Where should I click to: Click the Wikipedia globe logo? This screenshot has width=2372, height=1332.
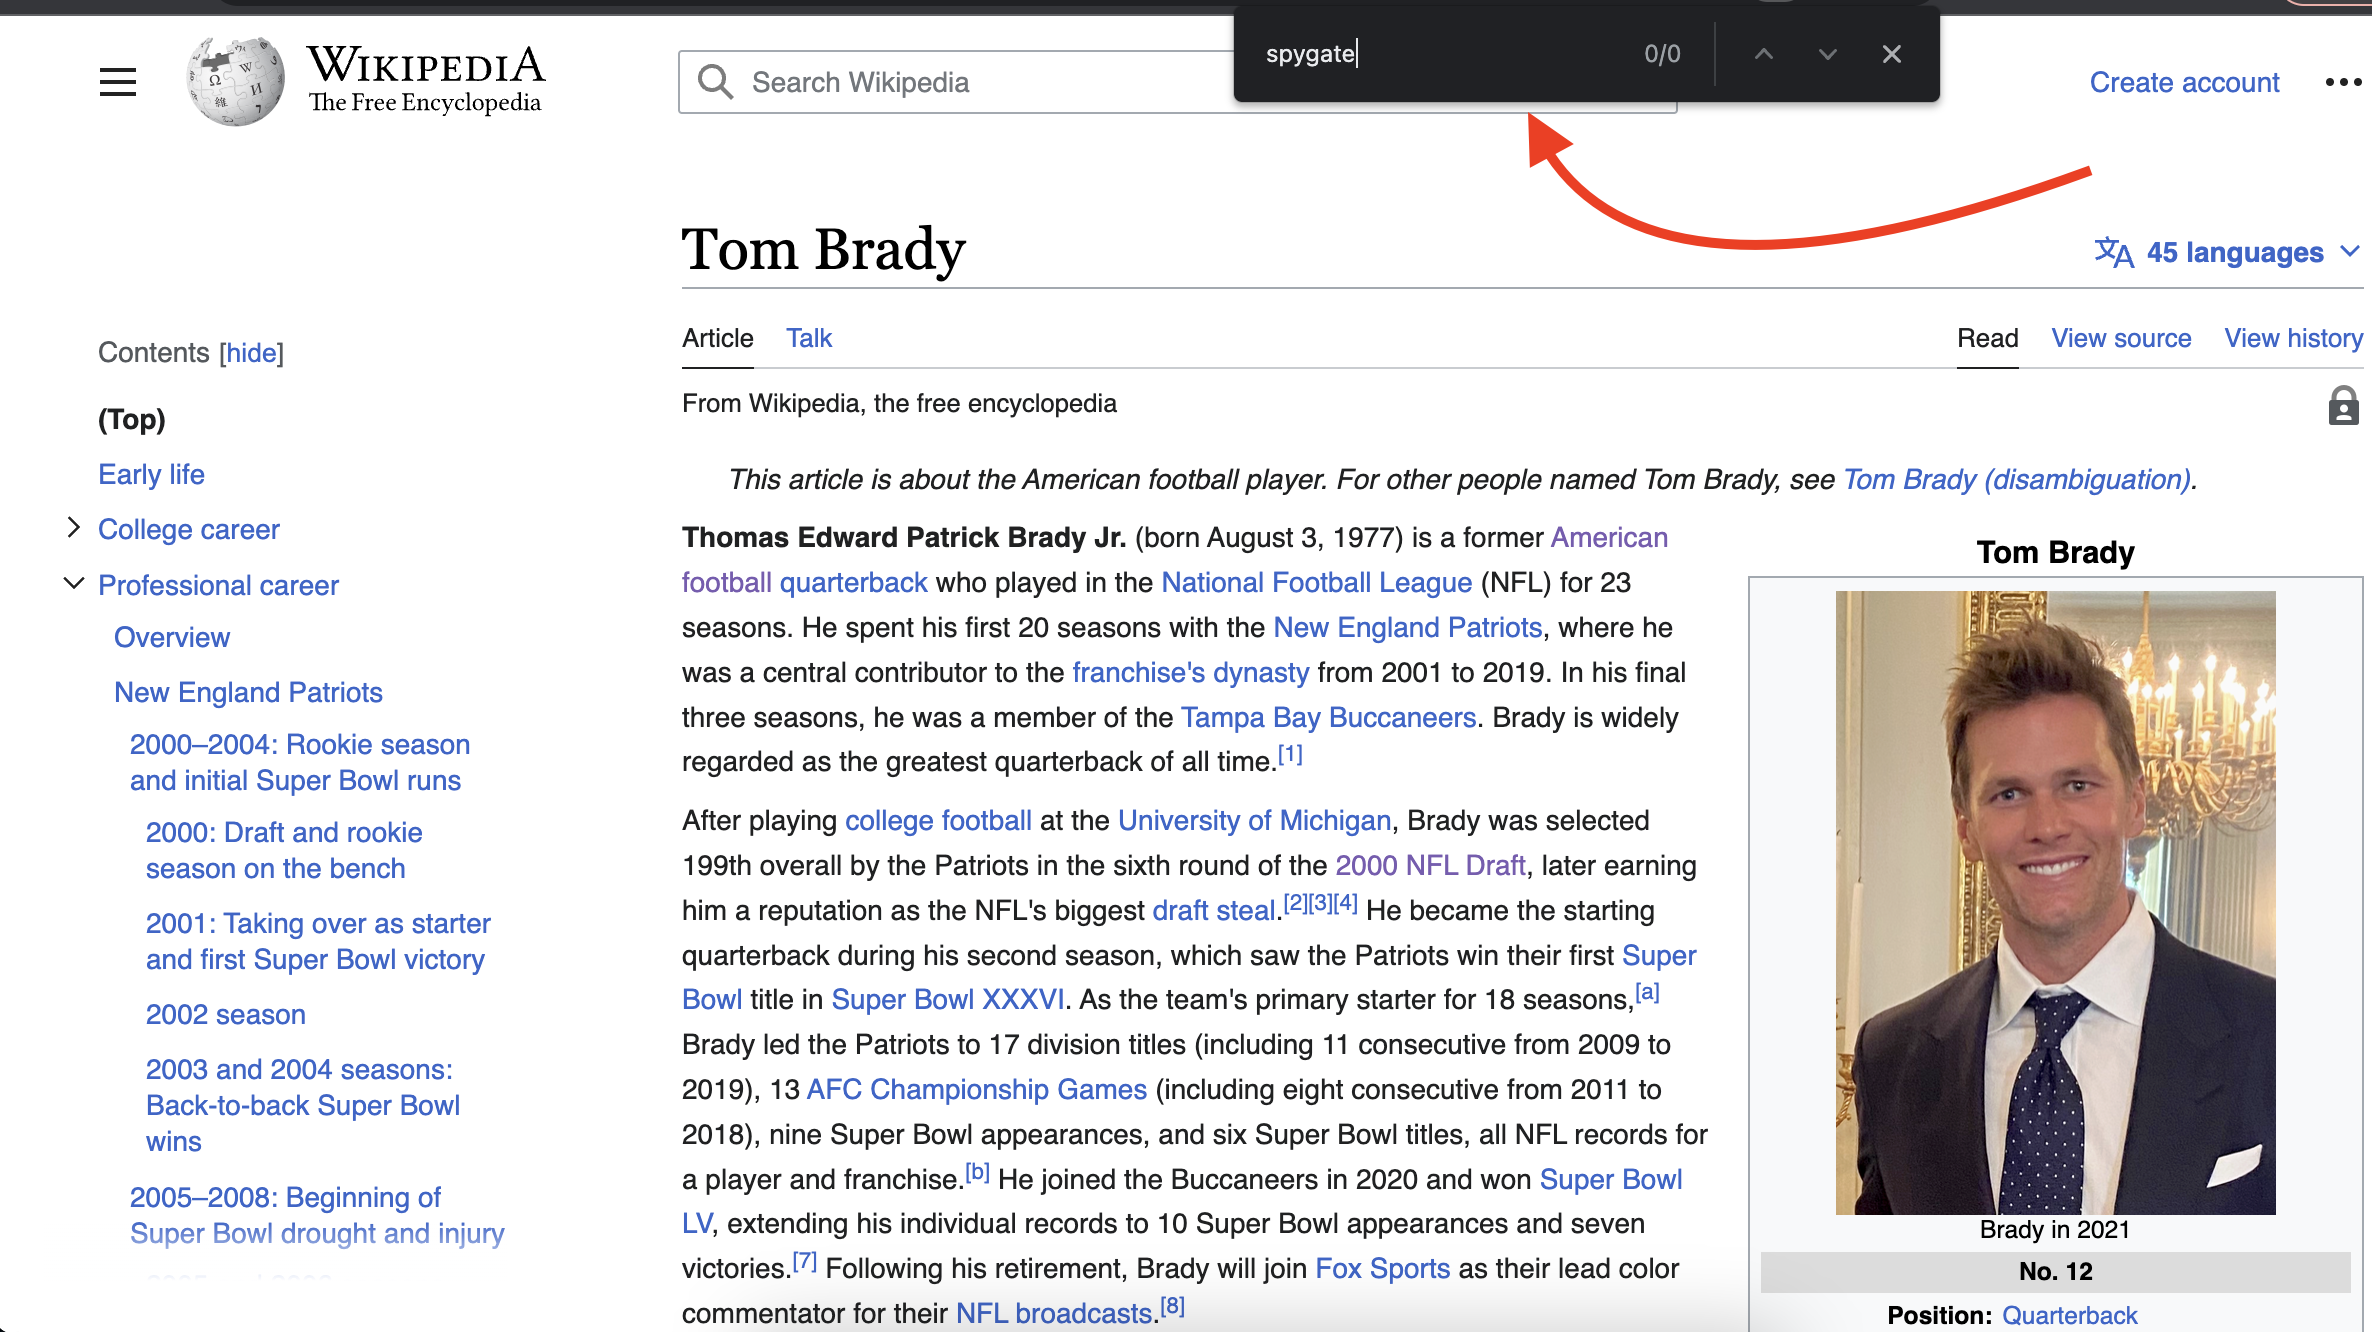[x=236, y=82]
